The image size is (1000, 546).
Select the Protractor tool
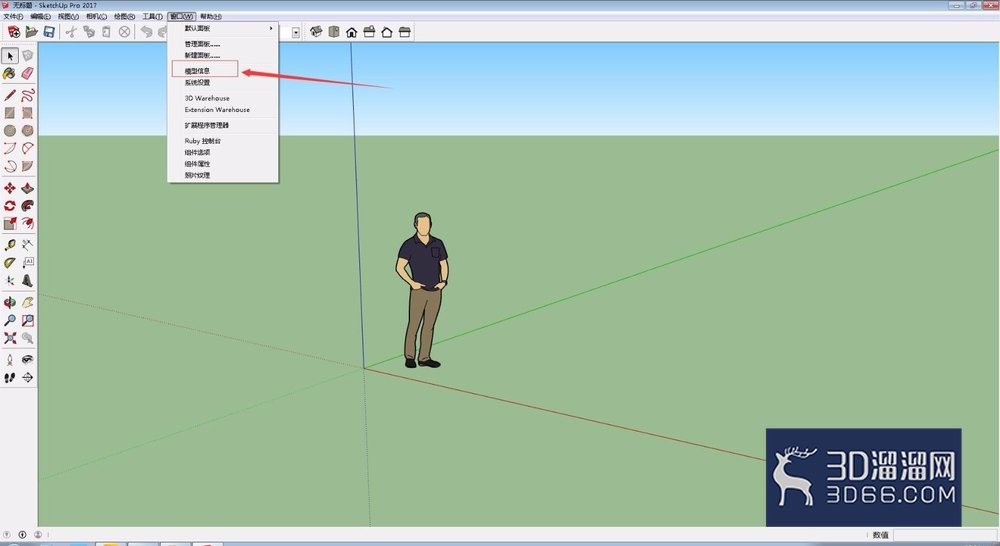pos(10,263)
